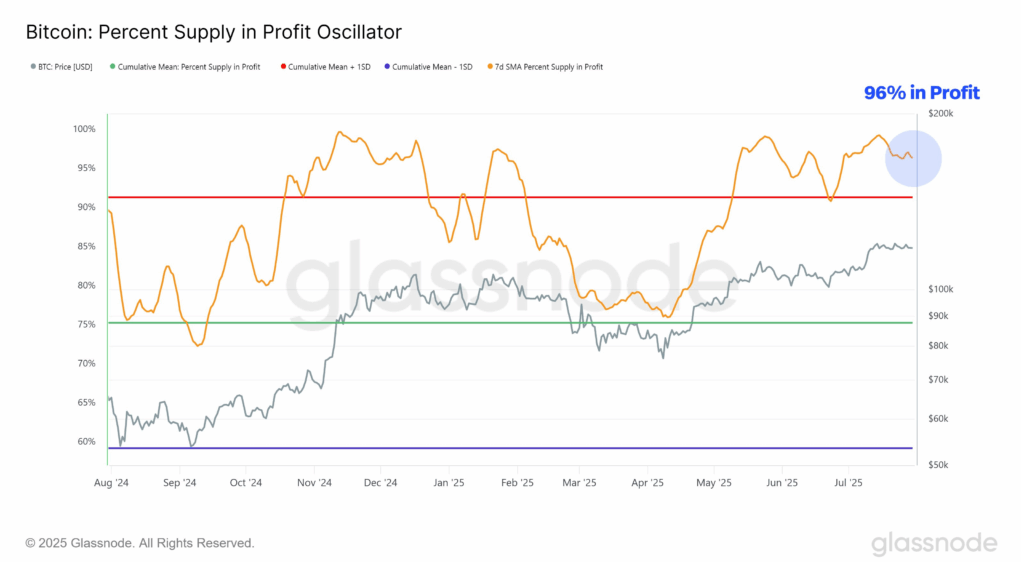Click the blue highlighted circle at chart end
Image resolution: width=1021 pixels, height=562 pixels.
pyautogui.click(x=913, y=158)
